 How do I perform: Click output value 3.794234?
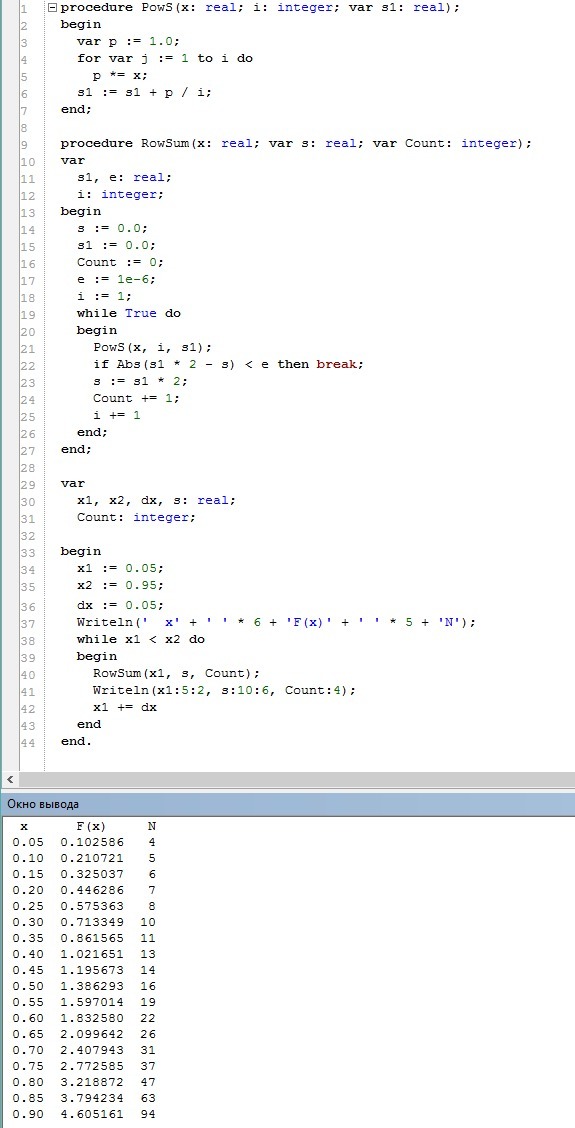coord(92,1099)
